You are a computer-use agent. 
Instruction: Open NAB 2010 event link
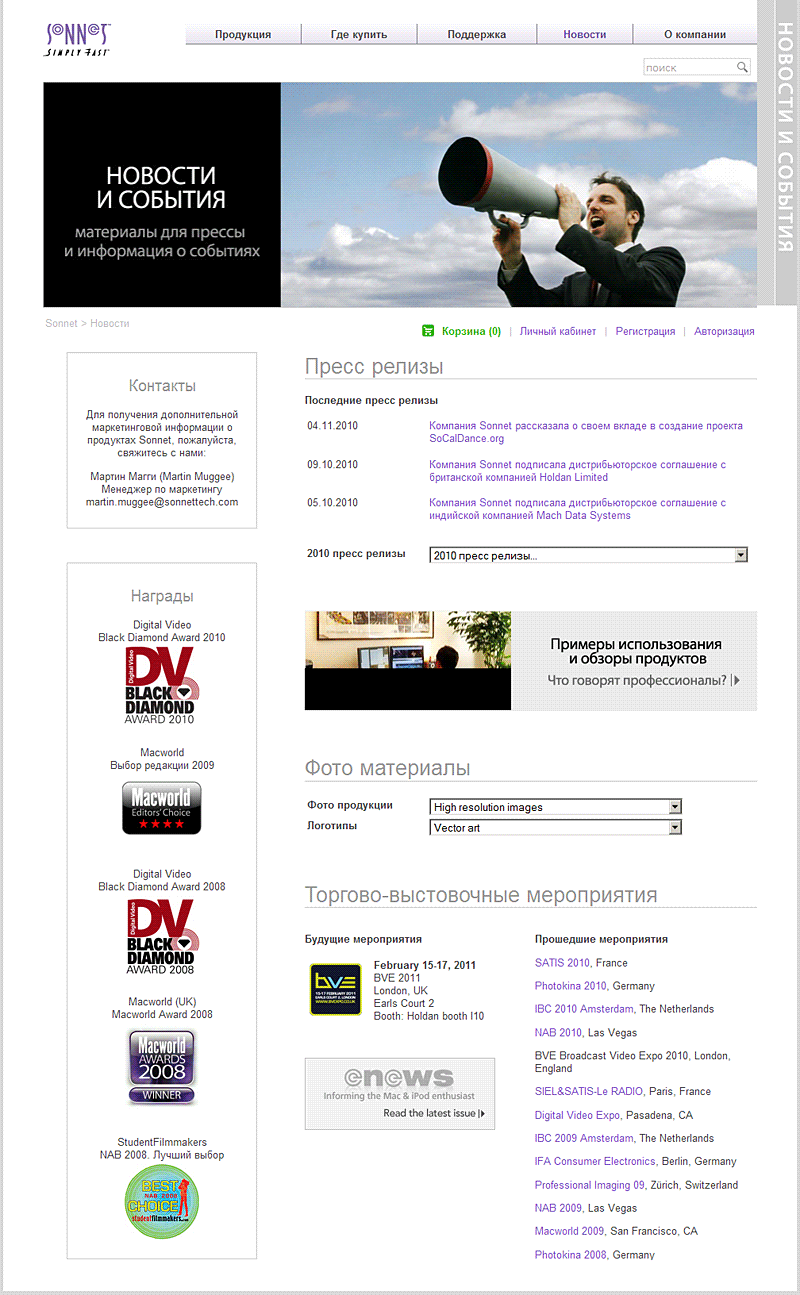click(x=558, y=1032)
